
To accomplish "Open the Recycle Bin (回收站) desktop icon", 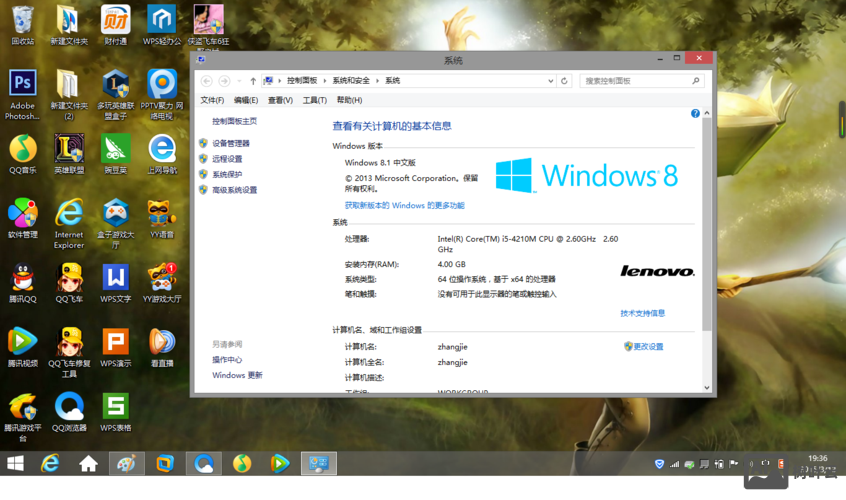I will coord(23,24).
